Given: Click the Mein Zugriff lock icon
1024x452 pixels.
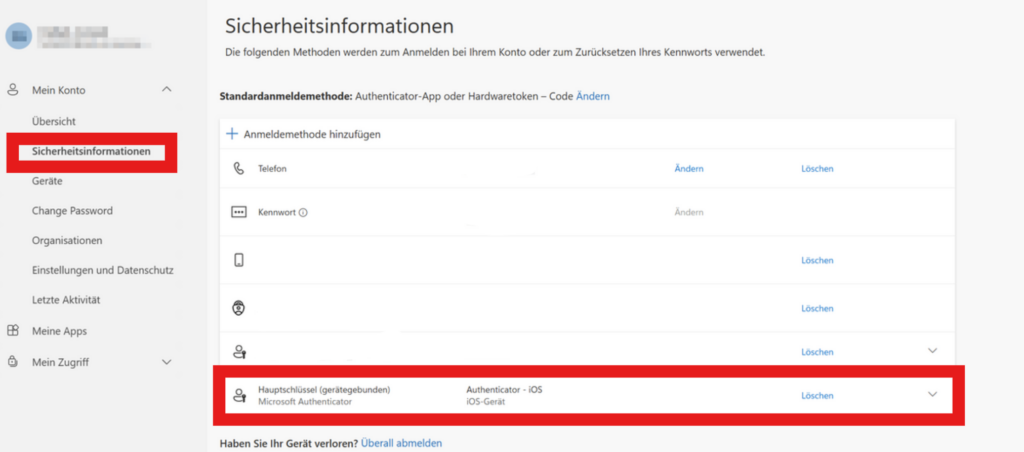Looking at the screenshot, I should pos(13,361).
